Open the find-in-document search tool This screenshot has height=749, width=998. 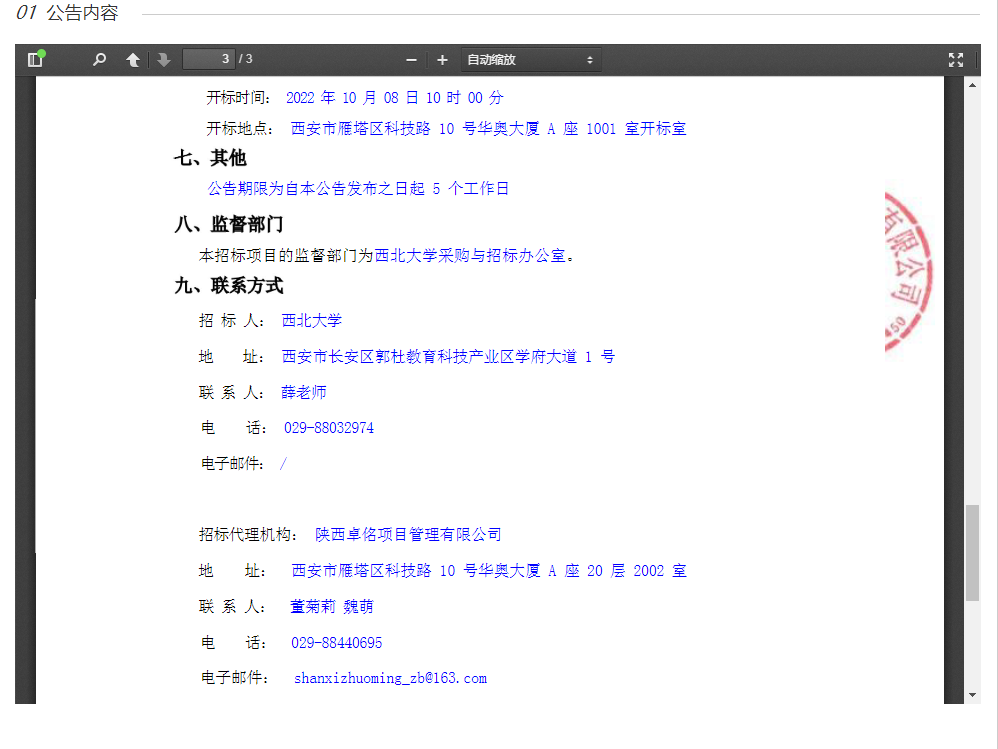(99, 60)
